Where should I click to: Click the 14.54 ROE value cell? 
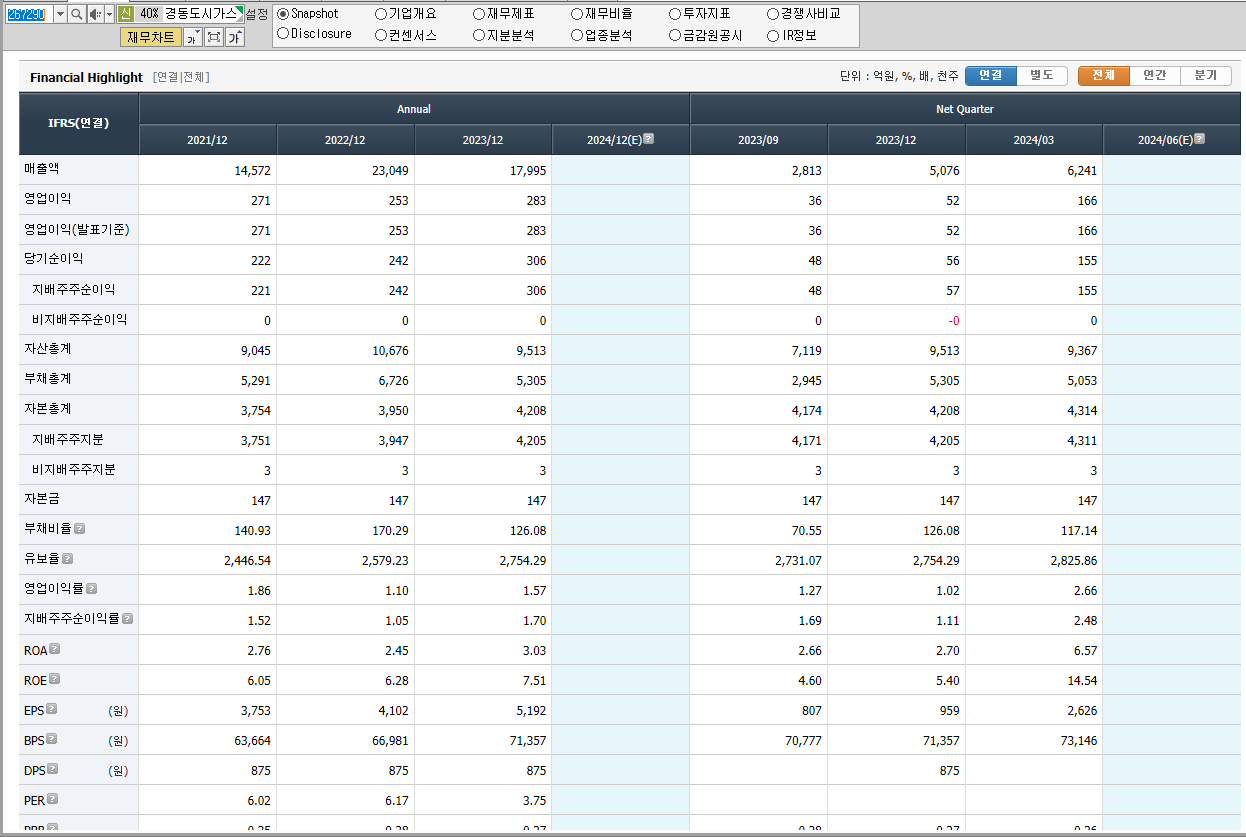(x=1034, y=680)
